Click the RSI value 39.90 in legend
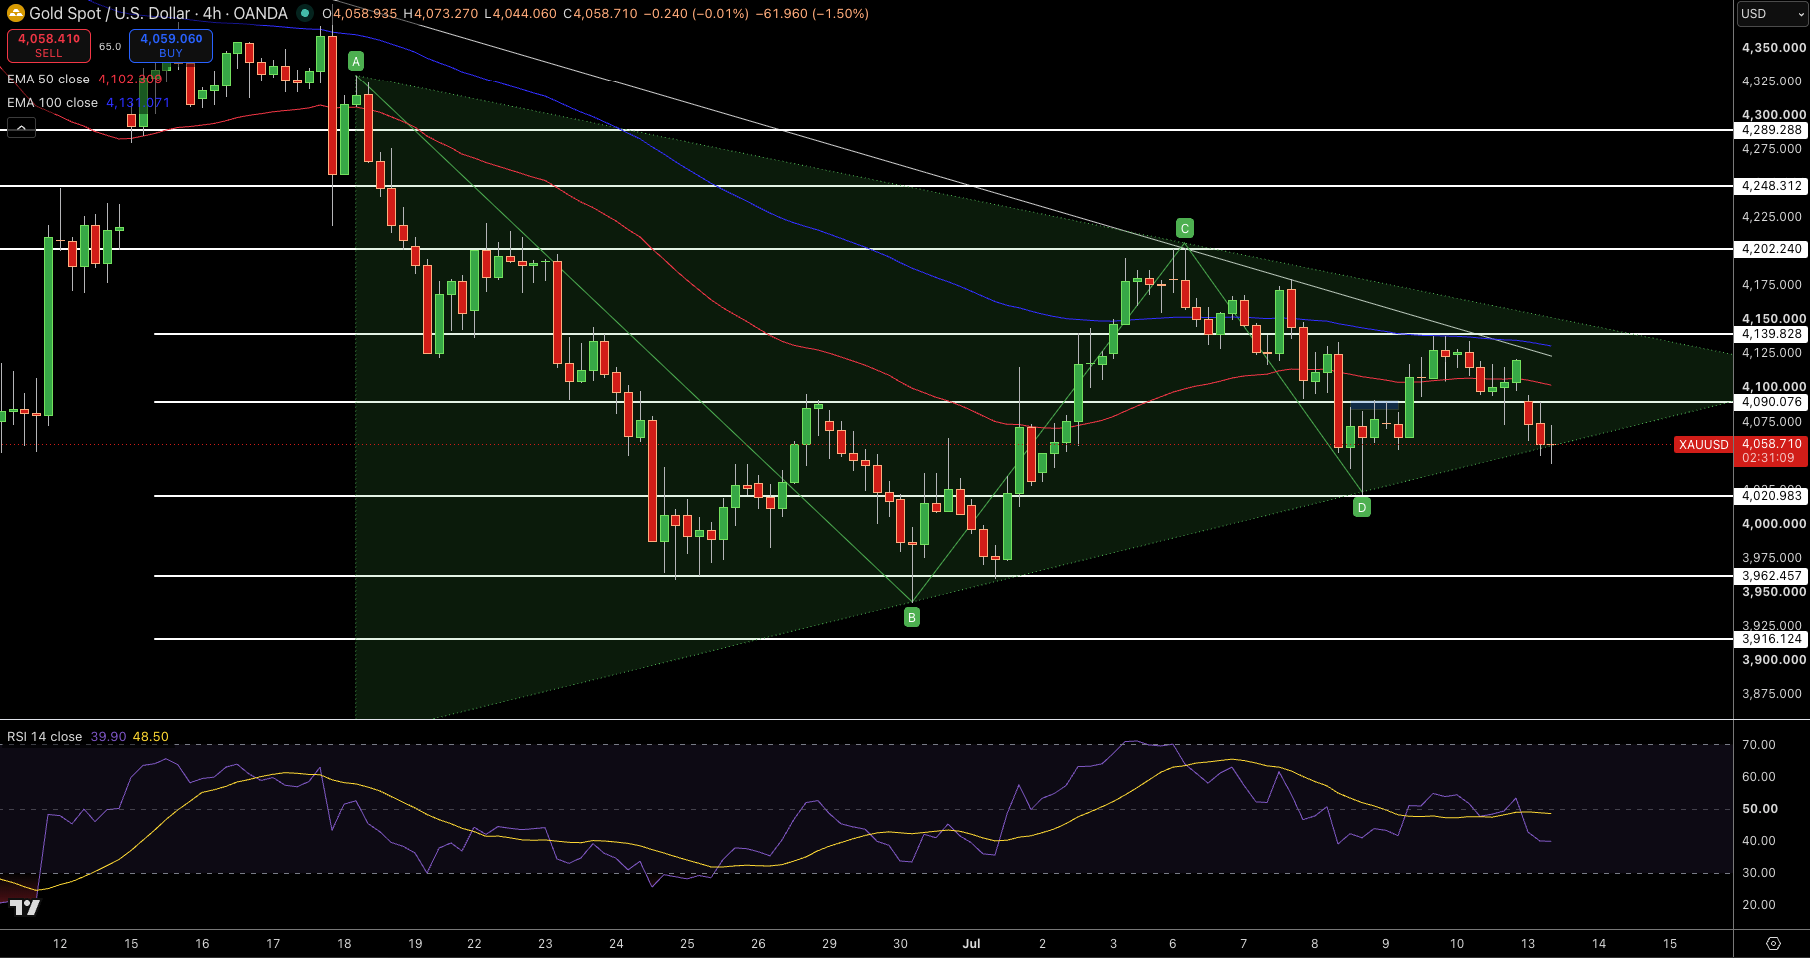1810x958 pixels. click(108, 737)
